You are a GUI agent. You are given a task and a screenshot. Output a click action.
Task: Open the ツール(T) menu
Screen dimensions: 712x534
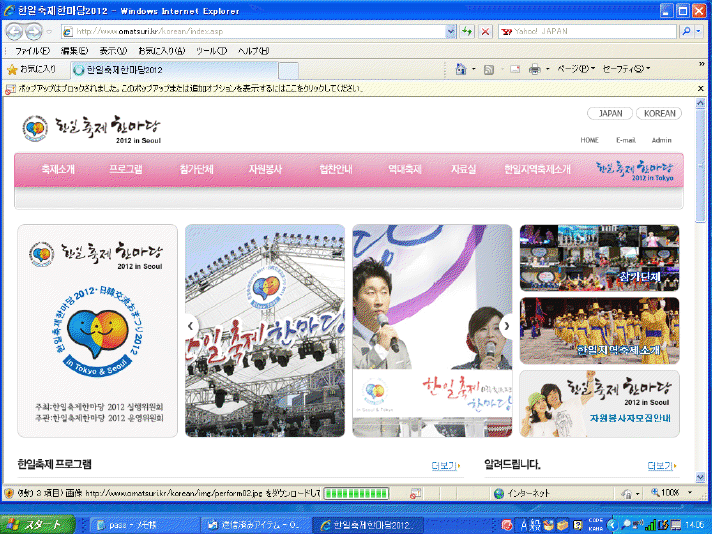[211, 51]
